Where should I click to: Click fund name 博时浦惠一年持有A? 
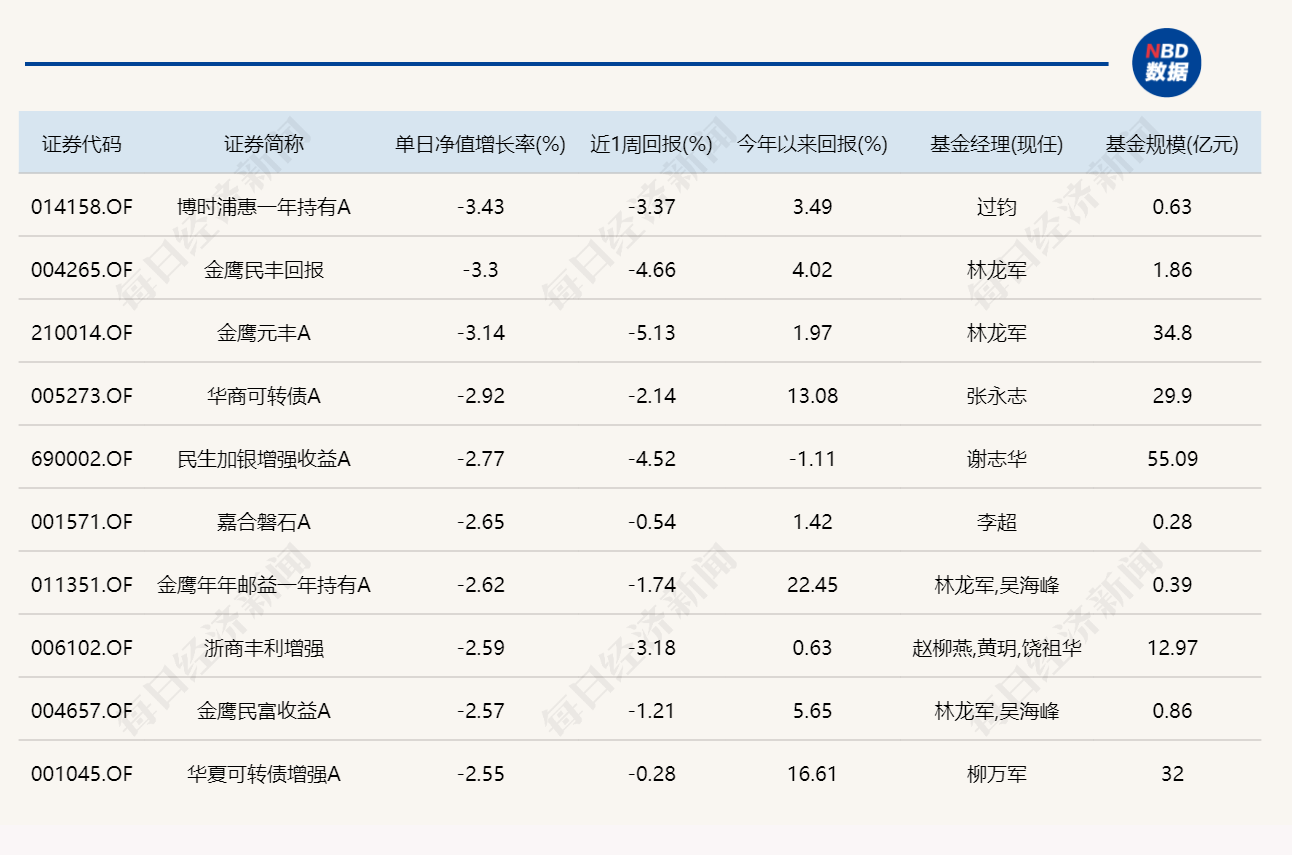pos(264,207)
